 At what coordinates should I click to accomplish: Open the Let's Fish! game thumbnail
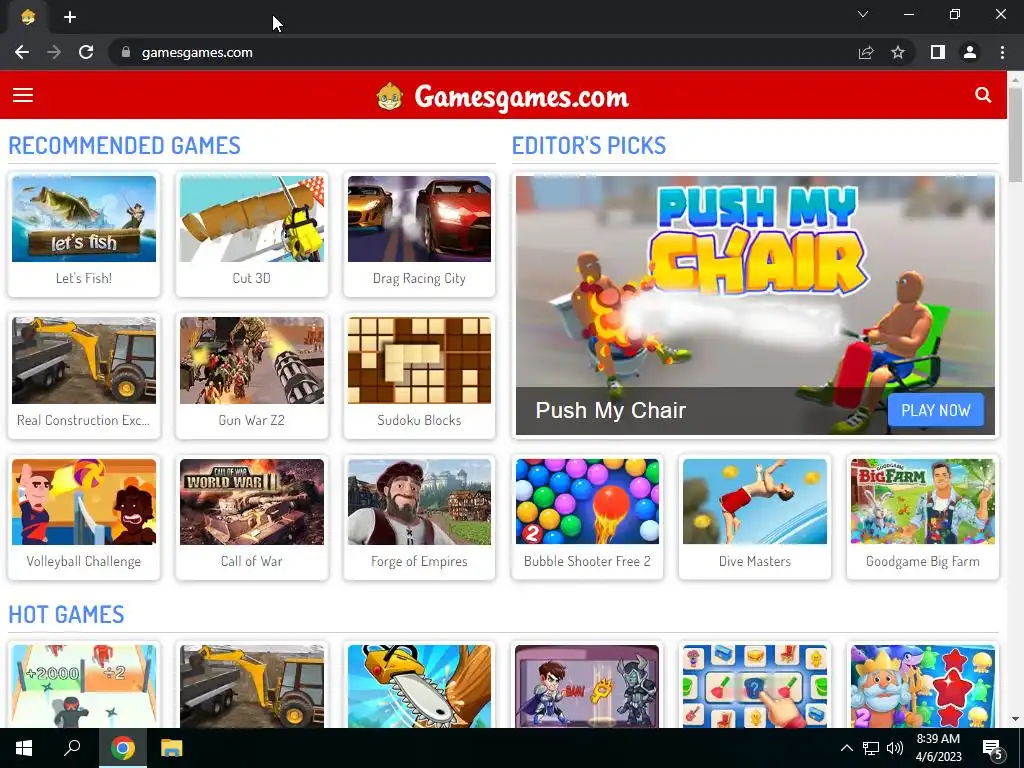coord(84,219)
